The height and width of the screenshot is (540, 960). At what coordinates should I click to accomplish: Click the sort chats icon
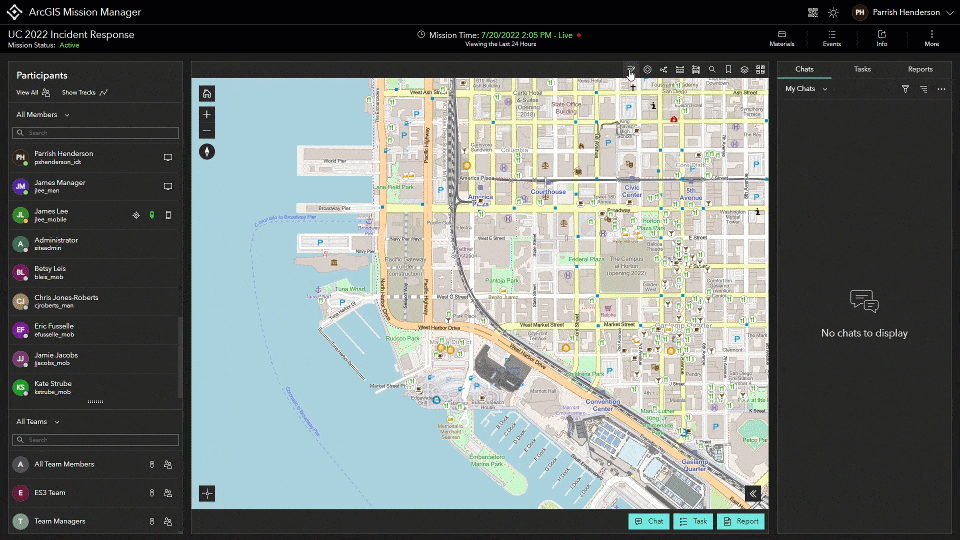(923, 89)
